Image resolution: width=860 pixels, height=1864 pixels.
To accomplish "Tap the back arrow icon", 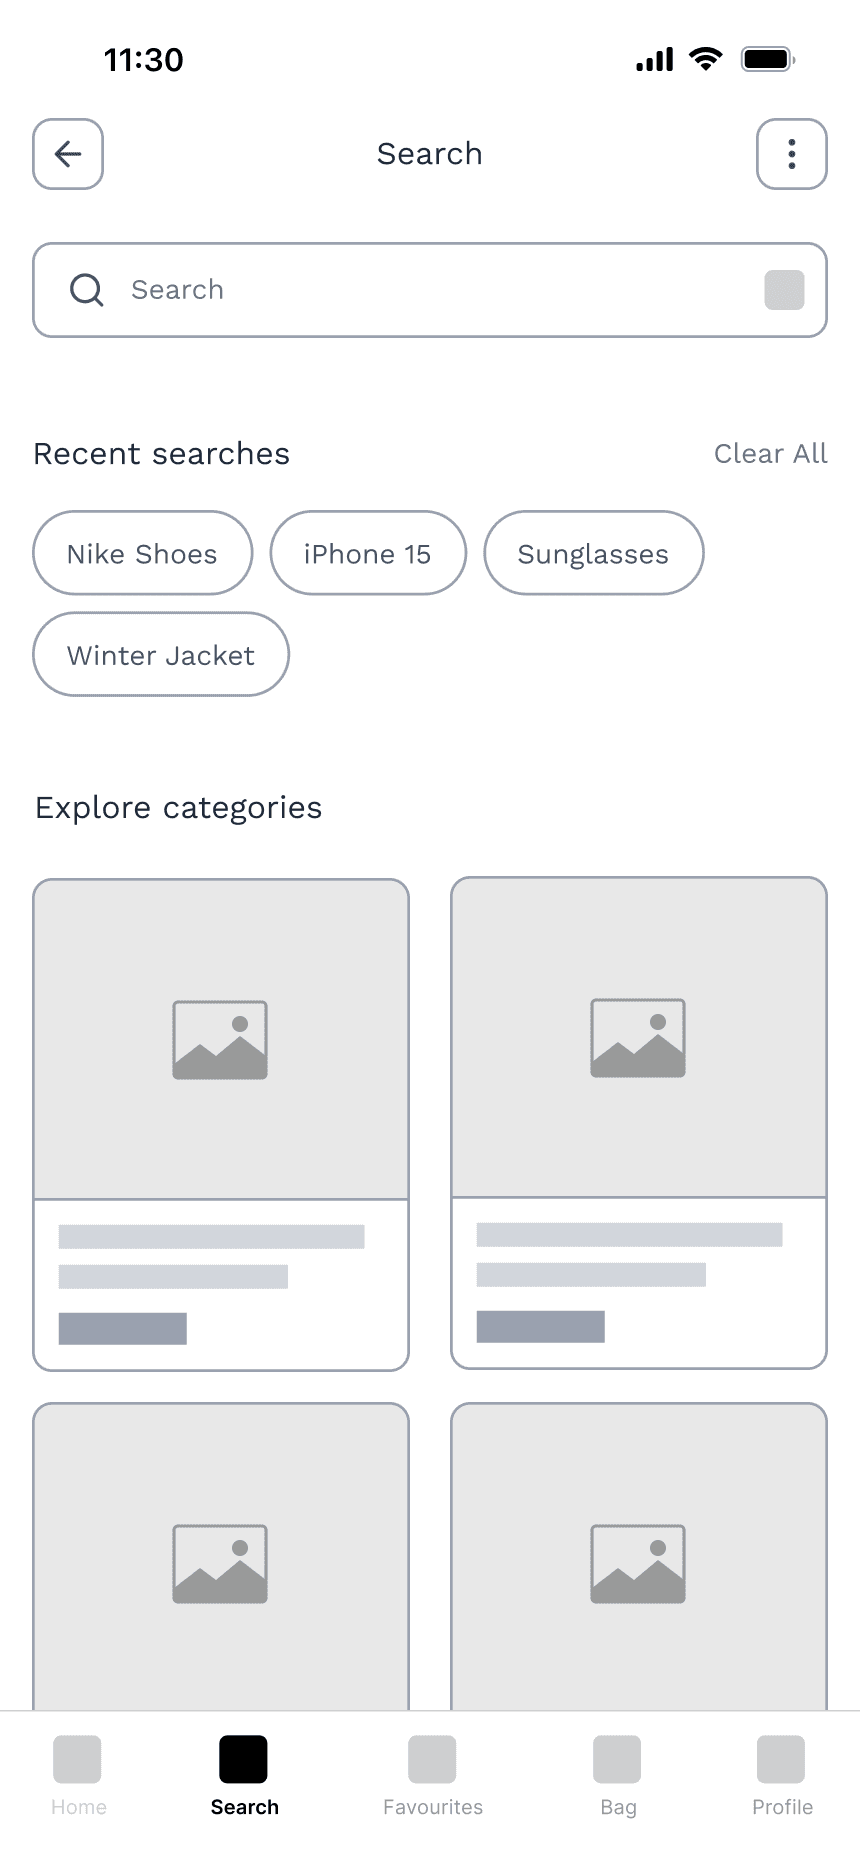I will pyautogui.click(x=67, y=154).
